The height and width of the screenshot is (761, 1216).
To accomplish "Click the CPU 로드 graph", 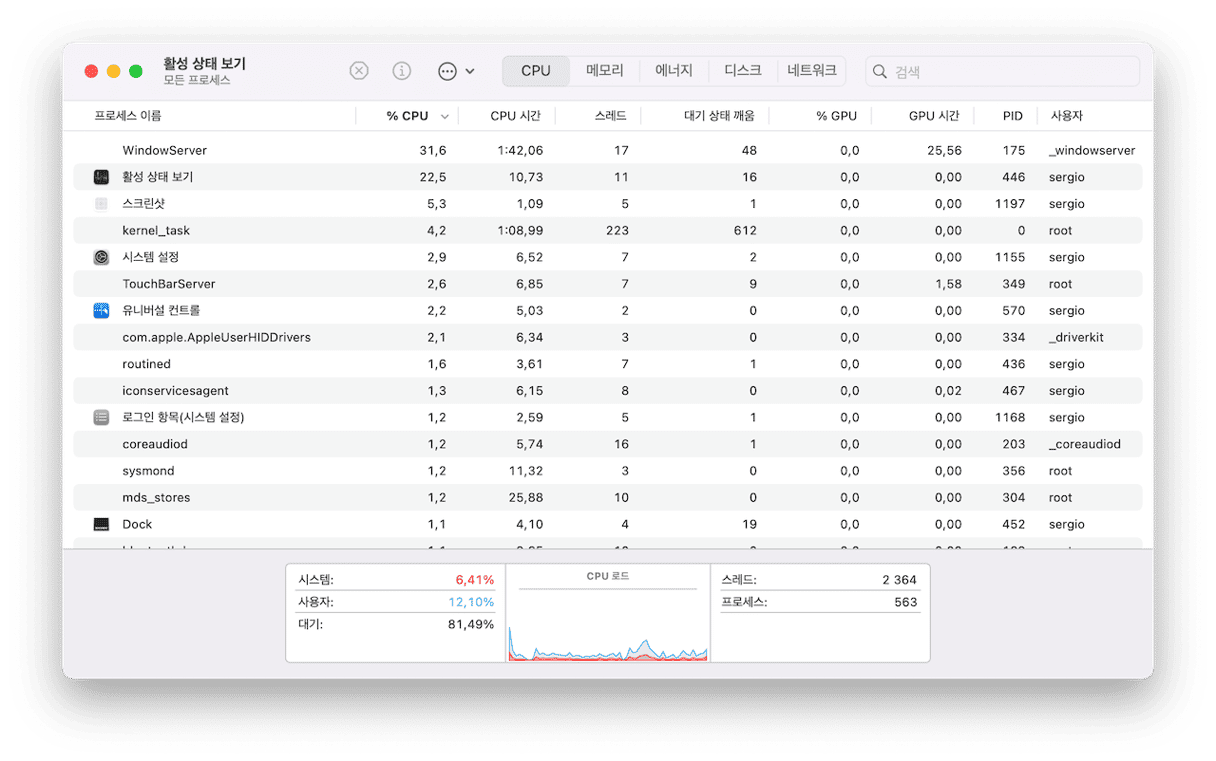I will point(608,625).
